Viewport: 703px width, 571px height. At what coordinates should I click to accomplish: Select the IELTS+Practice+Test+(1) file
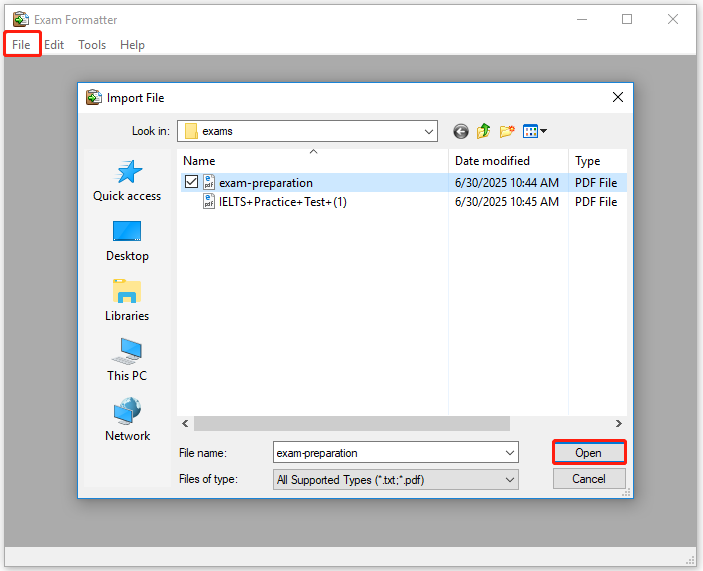(x=282, y=202)
